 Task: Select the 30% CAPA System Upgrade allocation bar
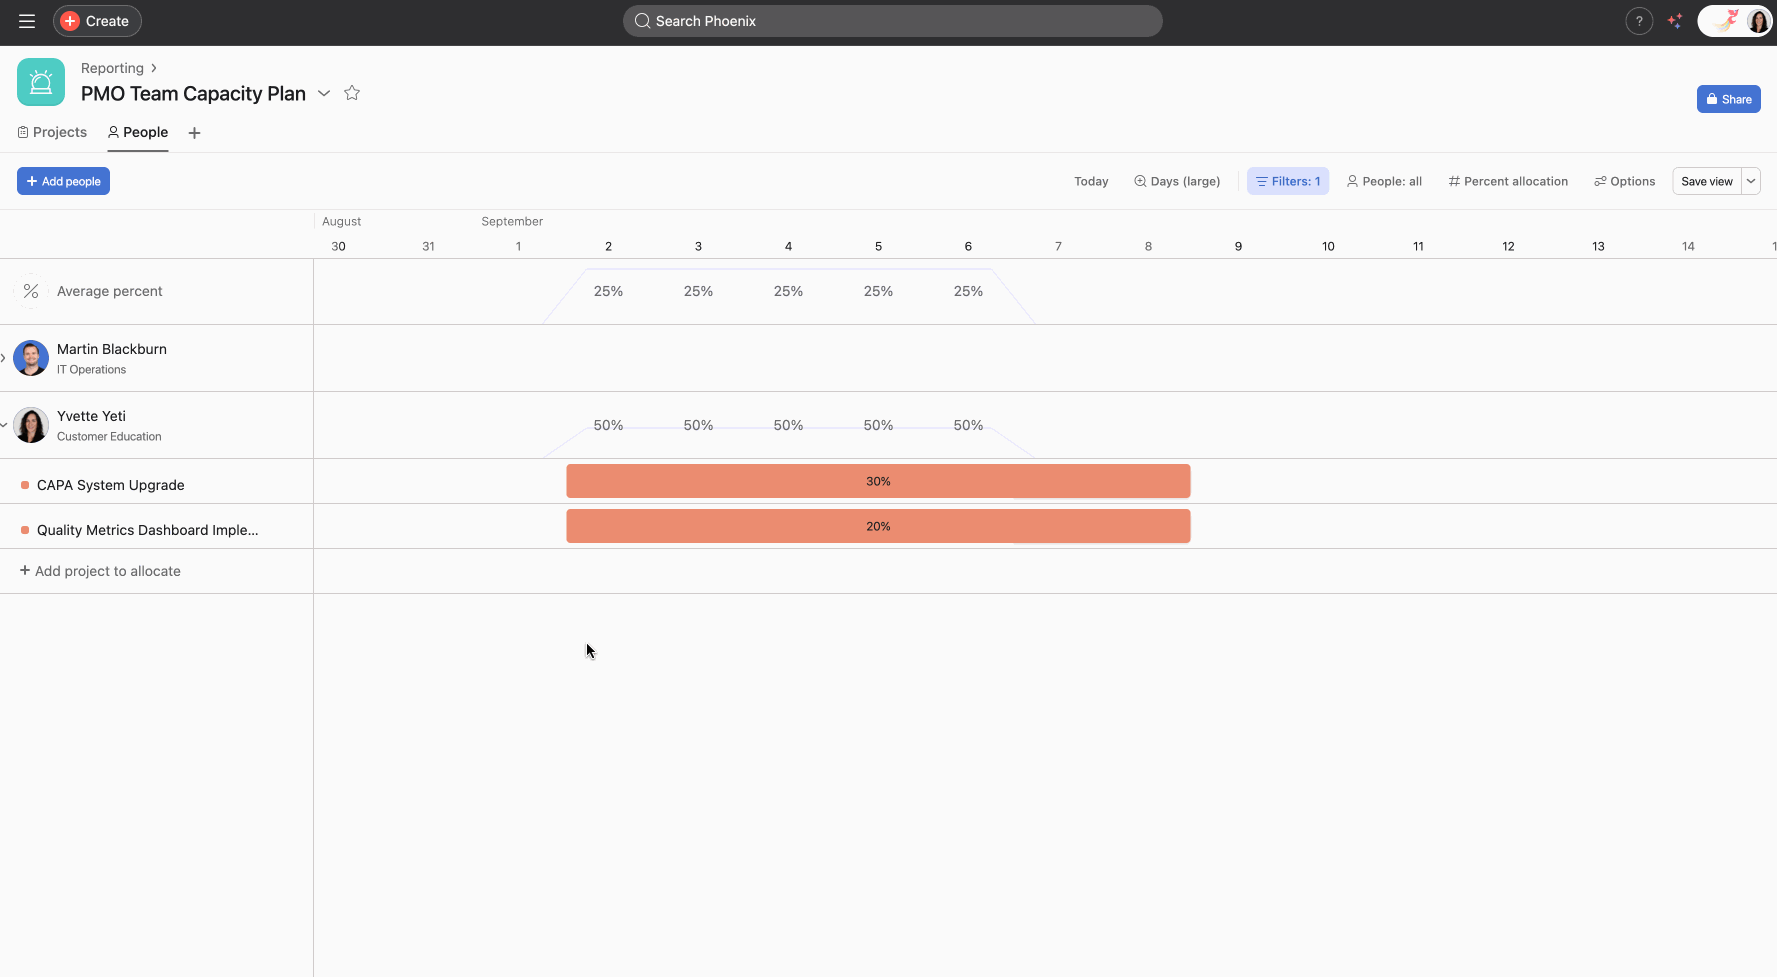pyautogui.click(x=878, y=481)
